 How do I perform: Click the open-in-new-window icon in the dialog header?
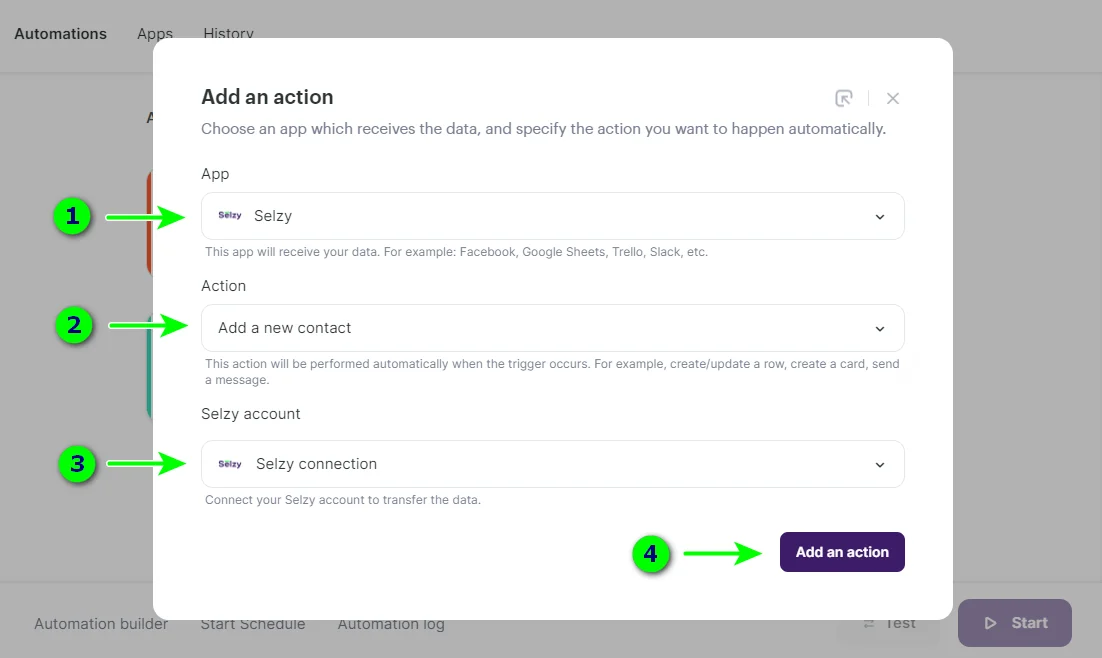(845, 97)
